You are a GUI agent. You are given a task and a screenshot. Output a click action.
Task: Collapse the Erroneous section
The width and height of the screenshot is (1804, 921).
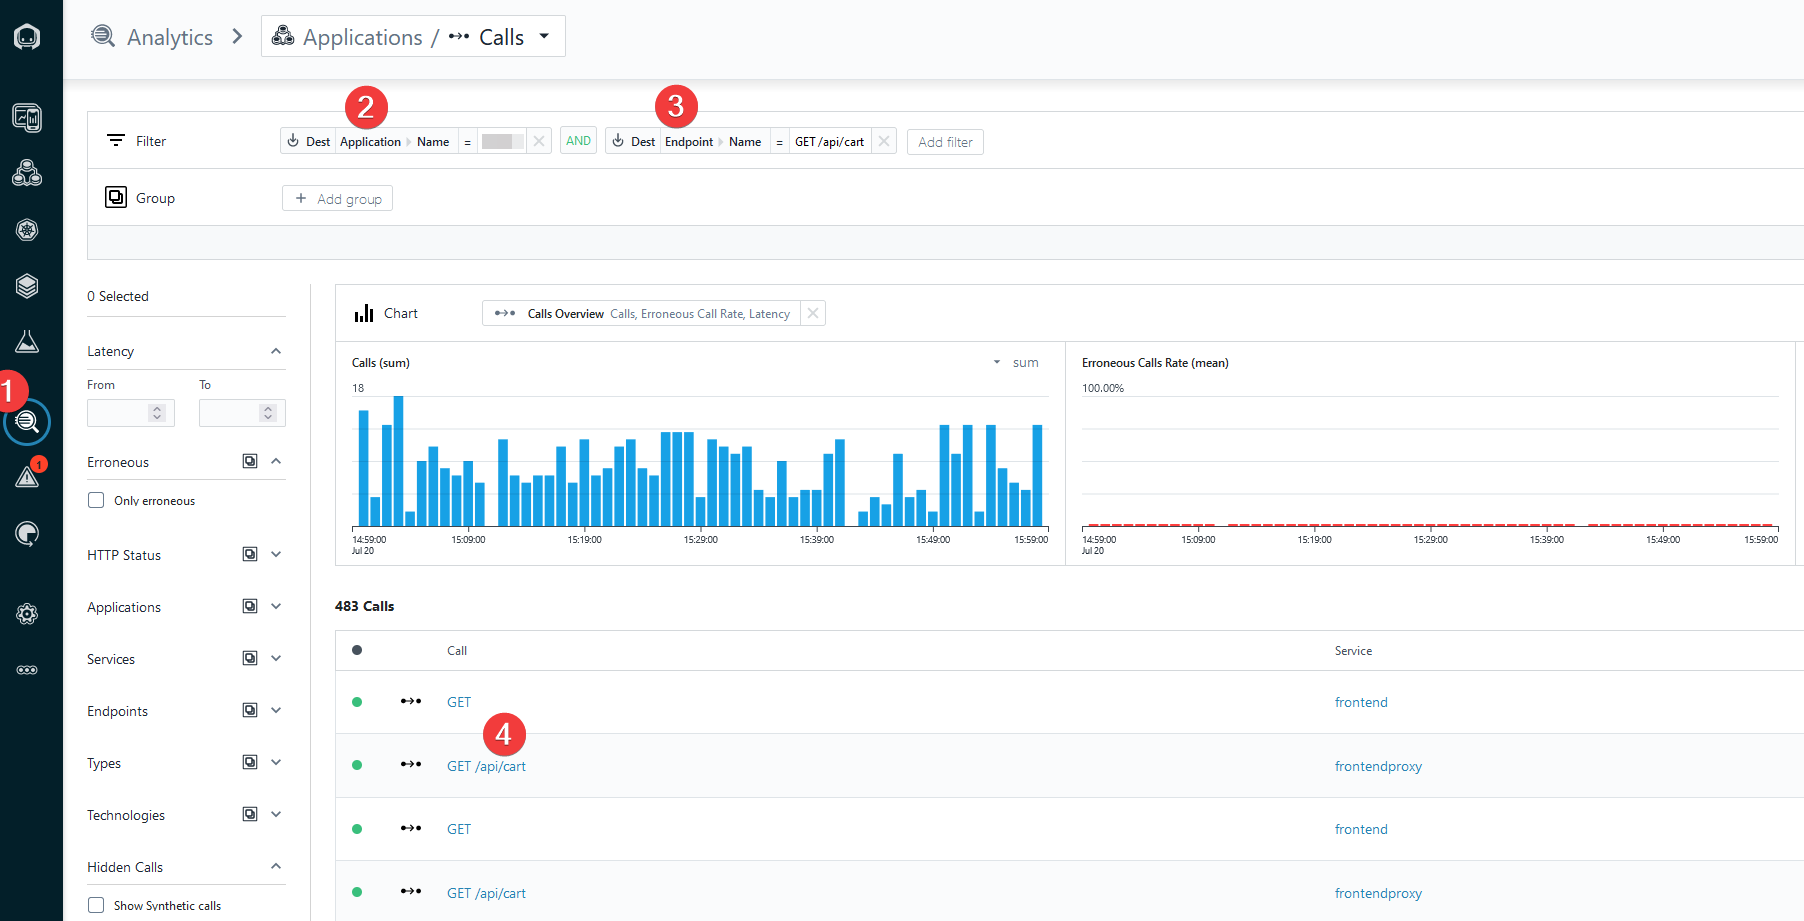276,461
